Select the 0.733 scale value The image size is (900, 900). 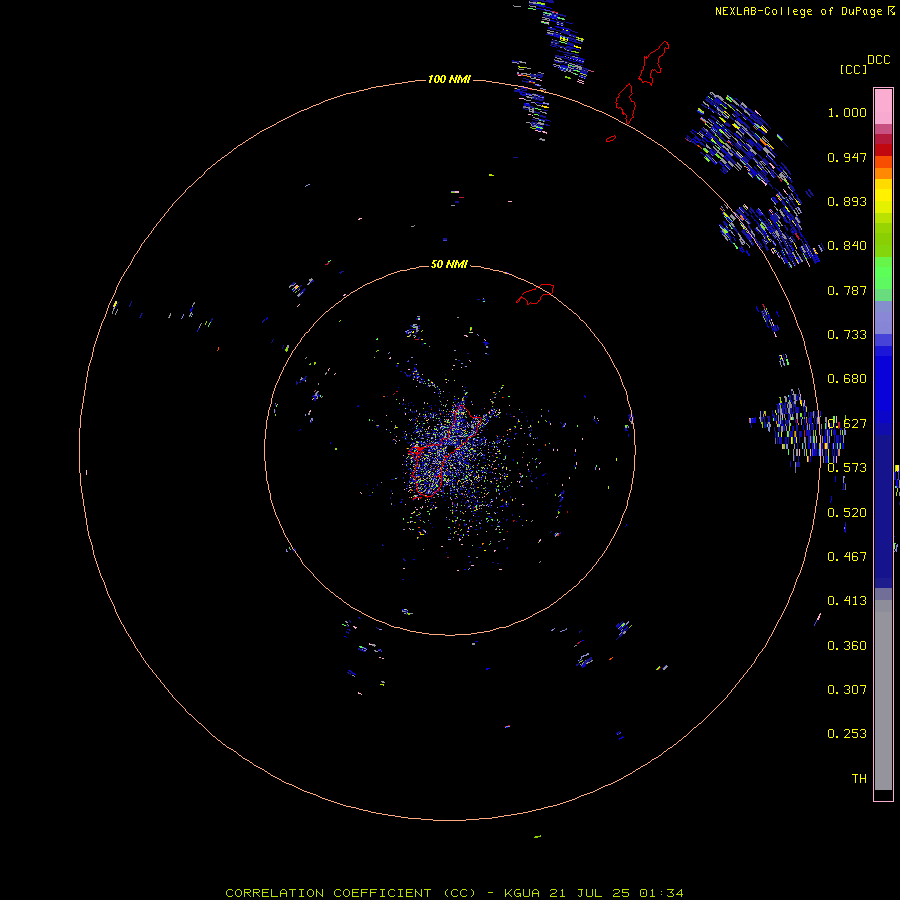(x=847, y=335)
